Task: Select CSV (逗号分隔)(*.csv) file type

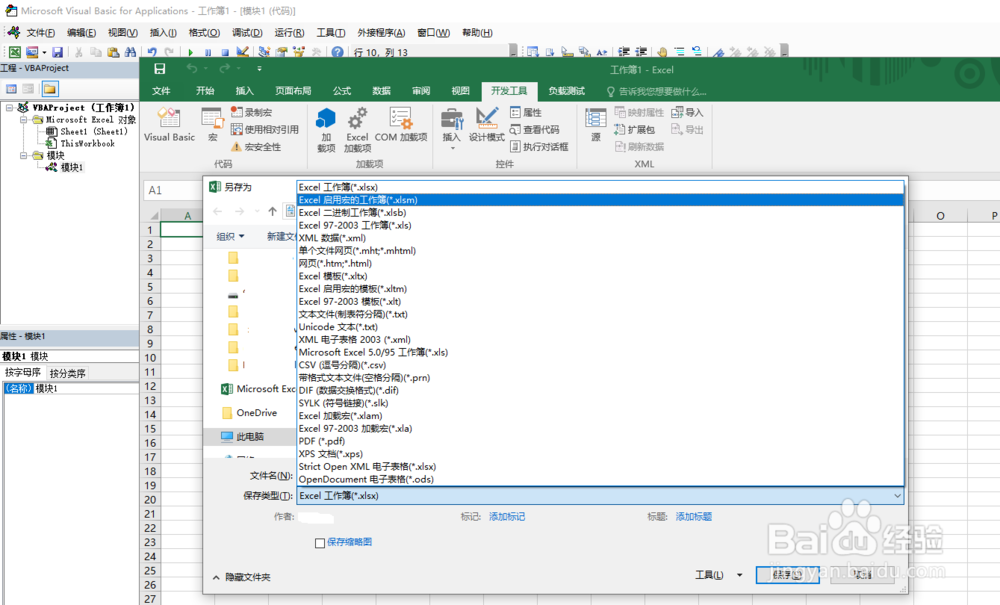Action: click(x=600, y=365)
